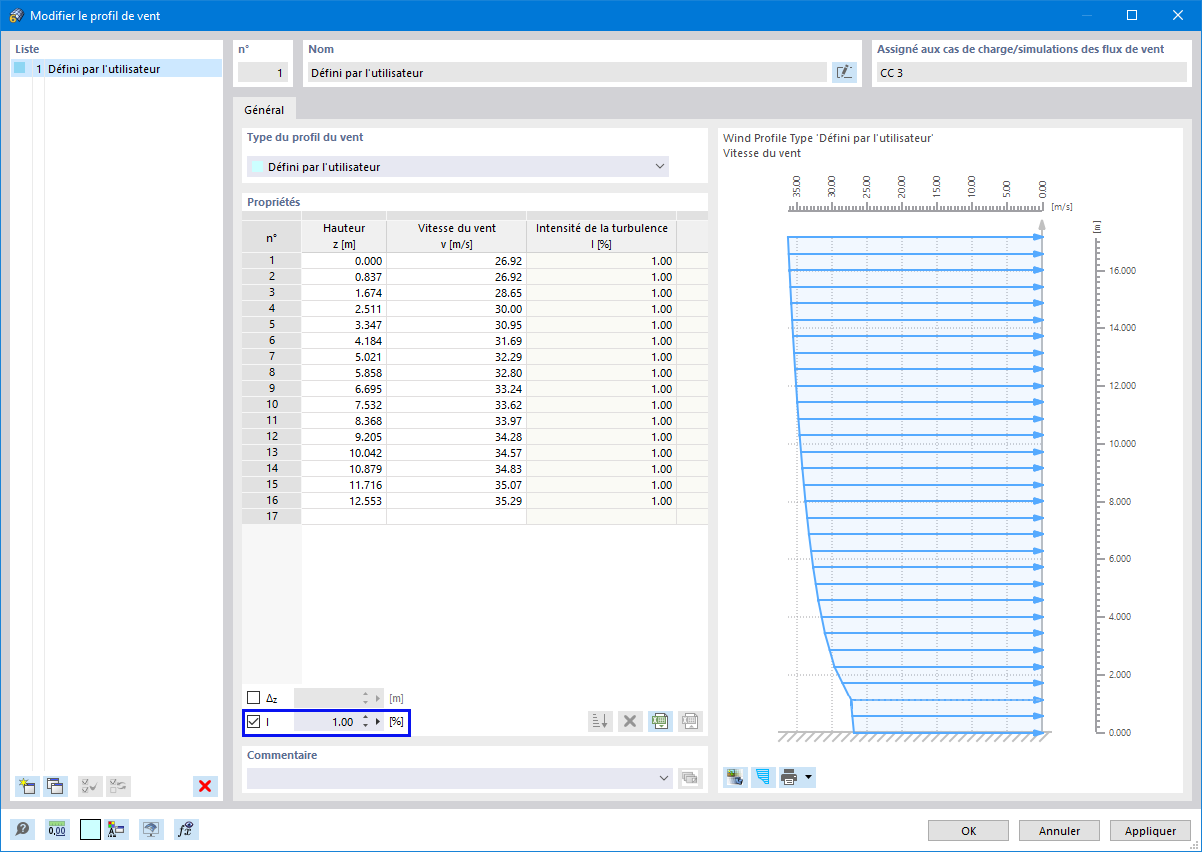This screenshot has height=852, width=1202.
Task: Click height cell 5.021 in row 7
Action: click(344, 356)
